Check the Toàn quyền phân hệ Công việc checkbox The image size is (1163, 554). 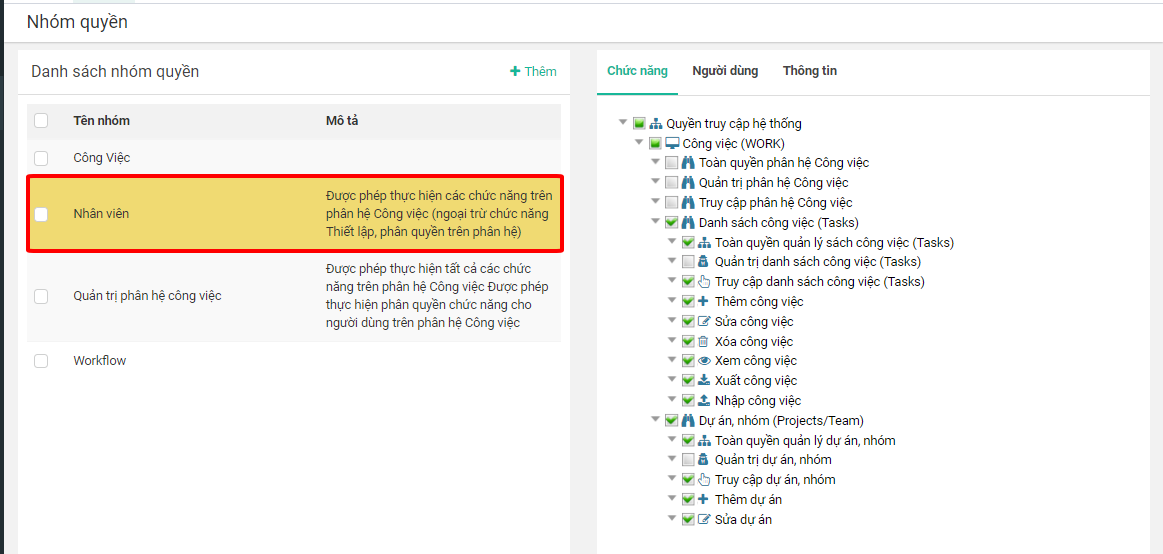672,163
